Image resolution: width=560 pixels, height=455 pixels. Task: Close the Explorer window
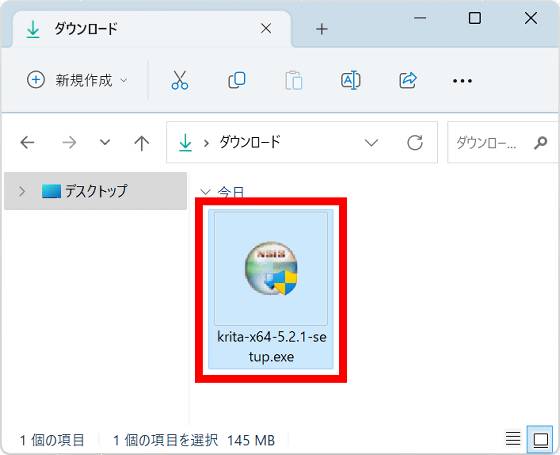(x=531, y=18)
